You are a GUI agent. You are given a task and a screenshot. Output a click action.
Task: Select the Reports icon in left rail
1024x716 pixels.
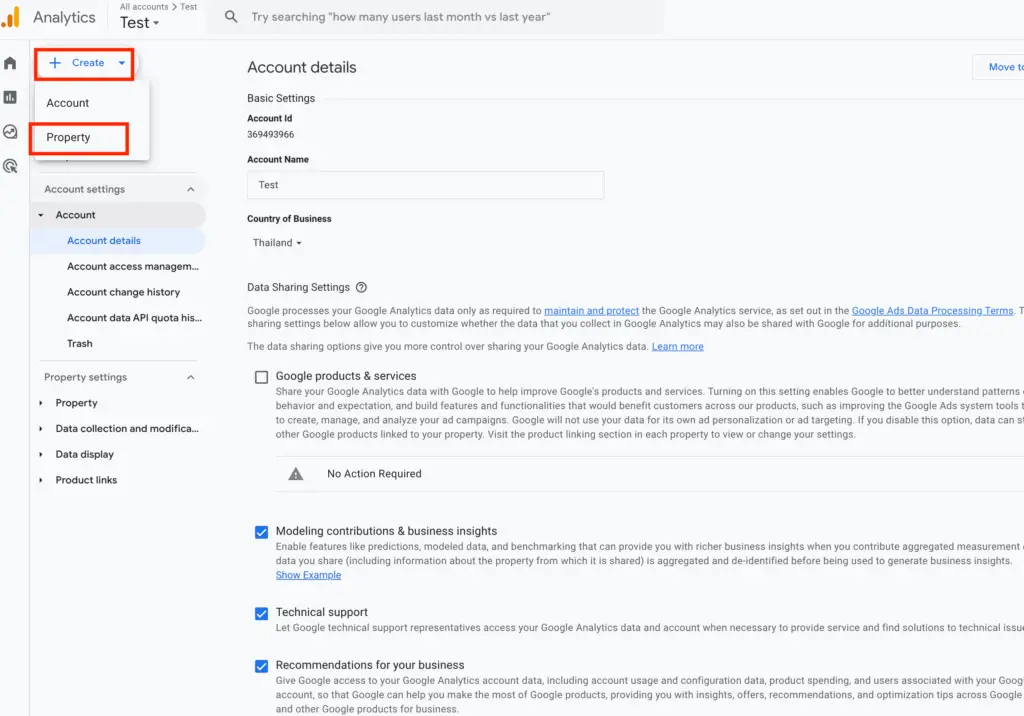click(10, 97)
